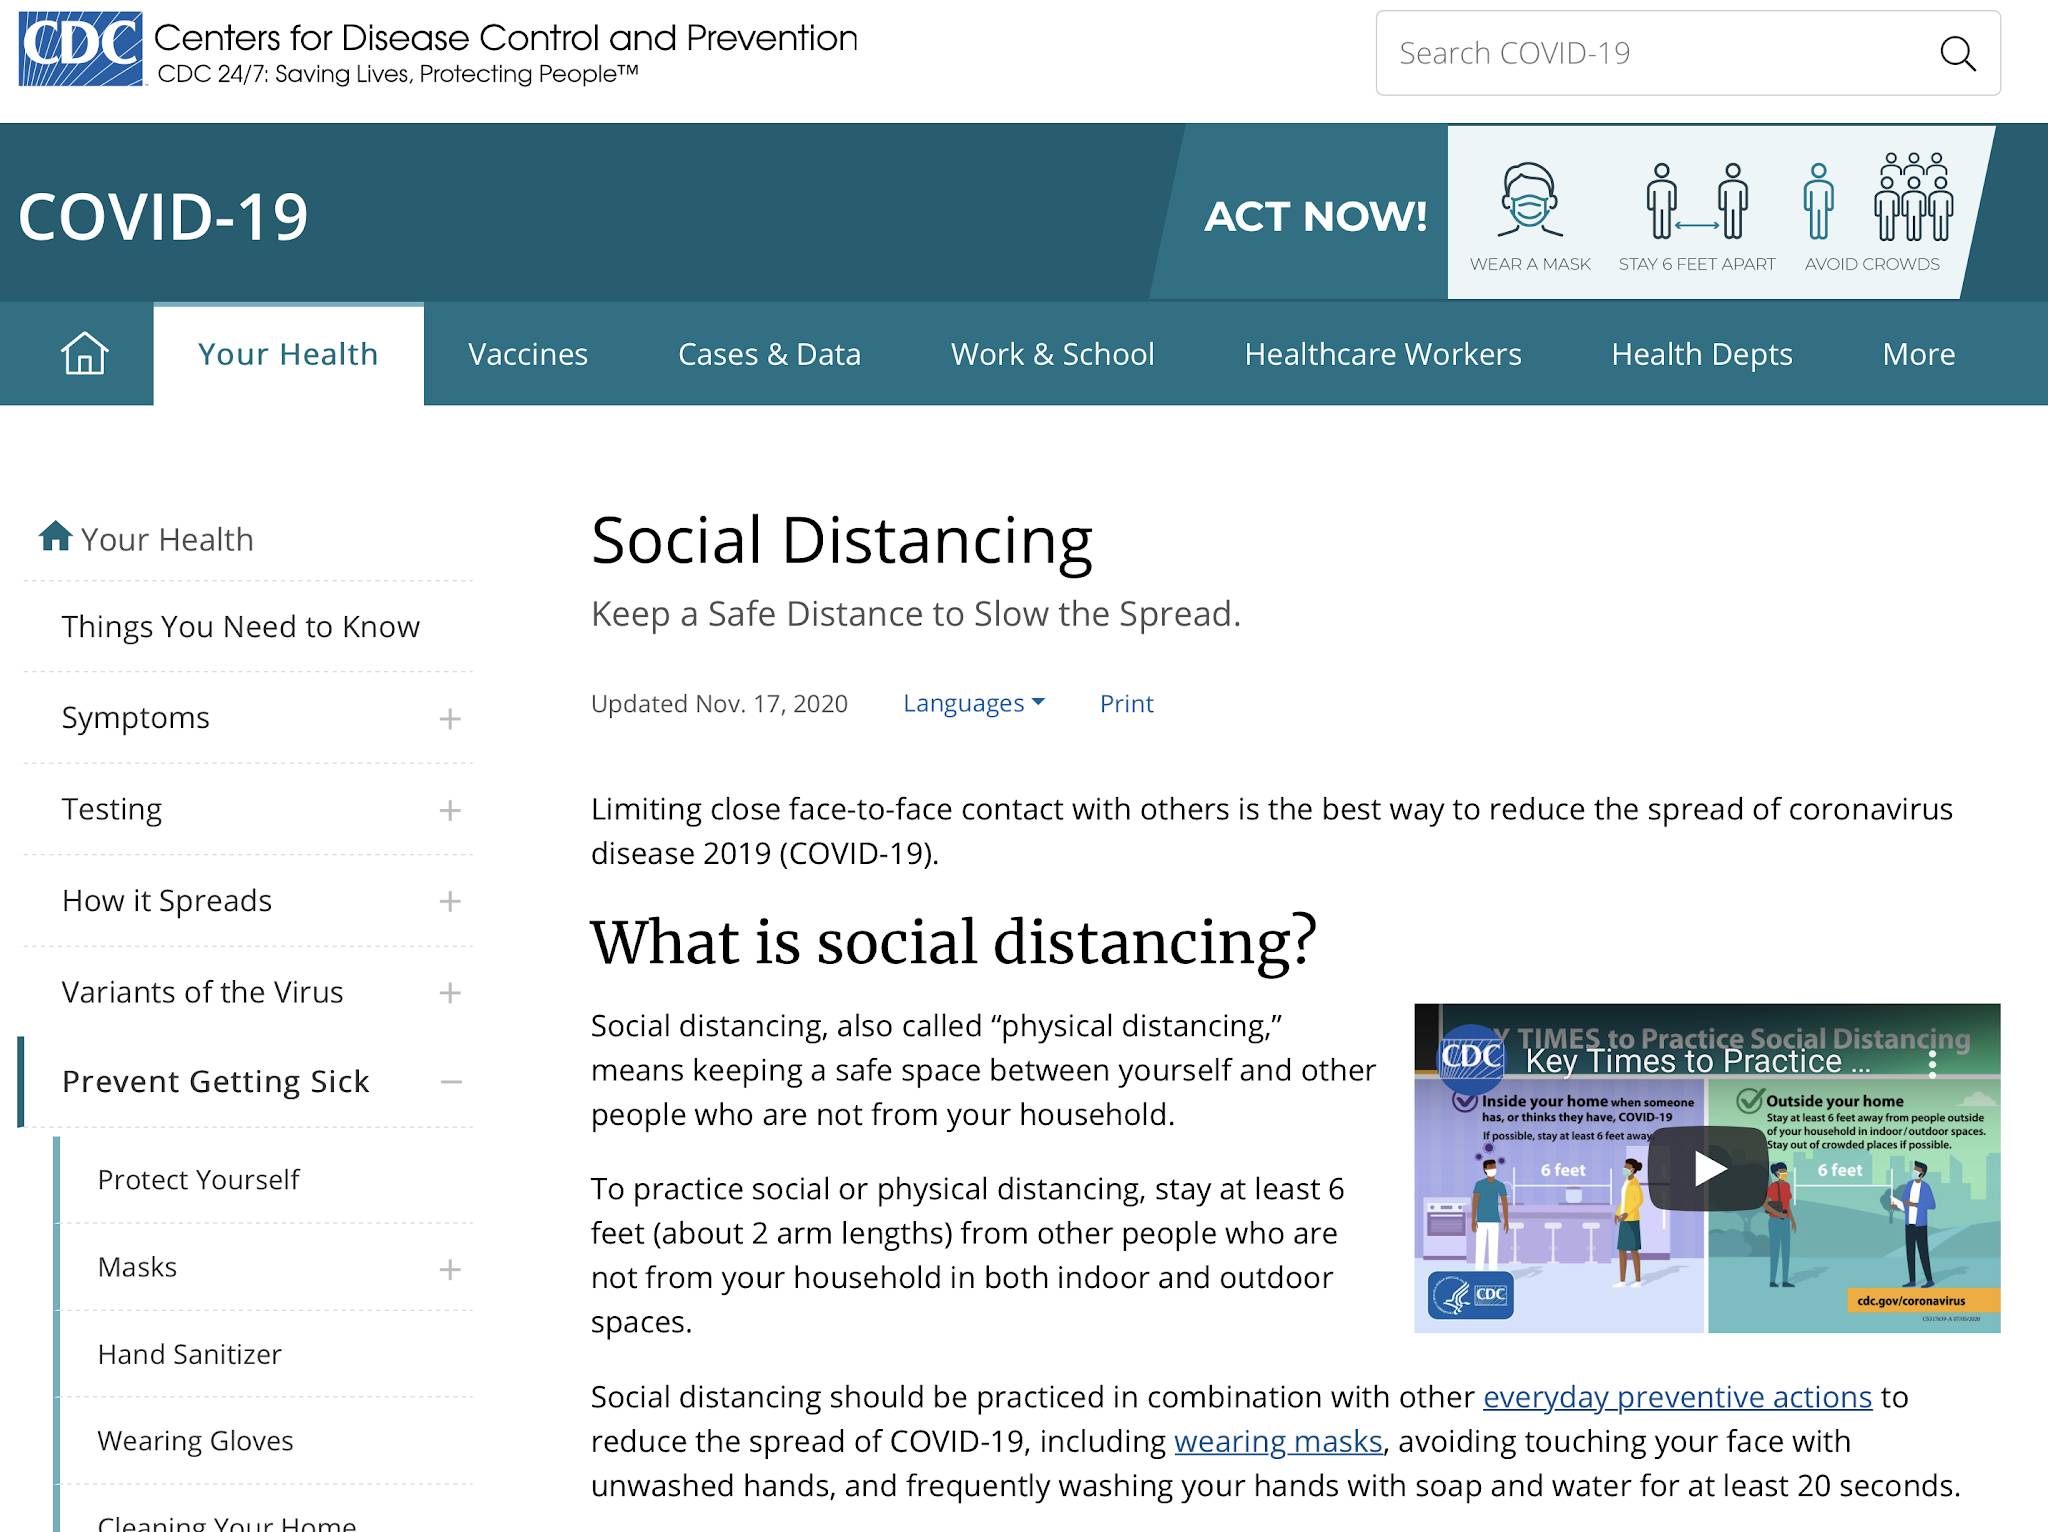Open the More navigation menu
2048x1532 pixels.
coord(1918,354)
